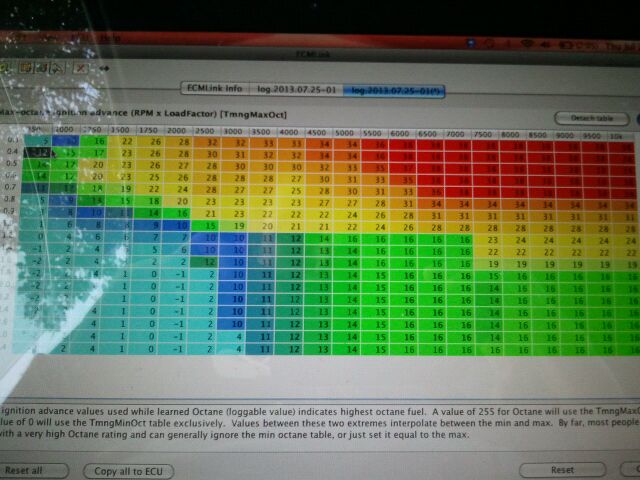The image size is (640, 480).
Task: Select the 5000 RPM column header
Action: click(343, 132)
